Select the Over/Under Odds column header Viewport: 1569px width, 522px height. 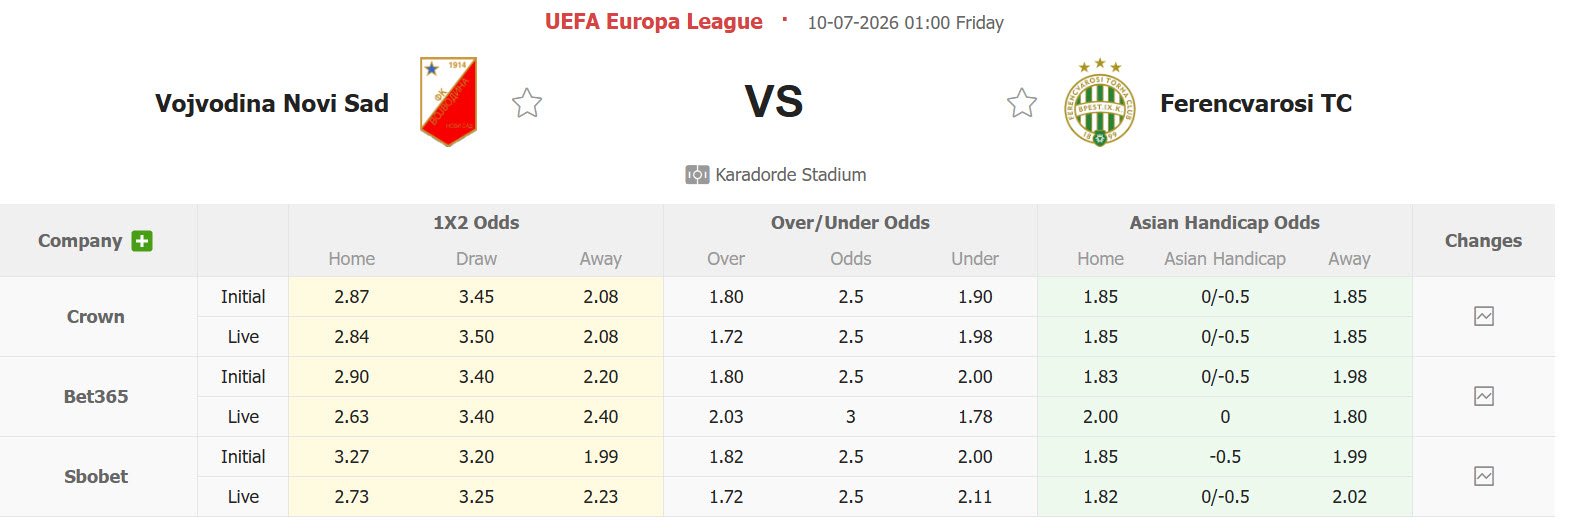pos(850,223)
